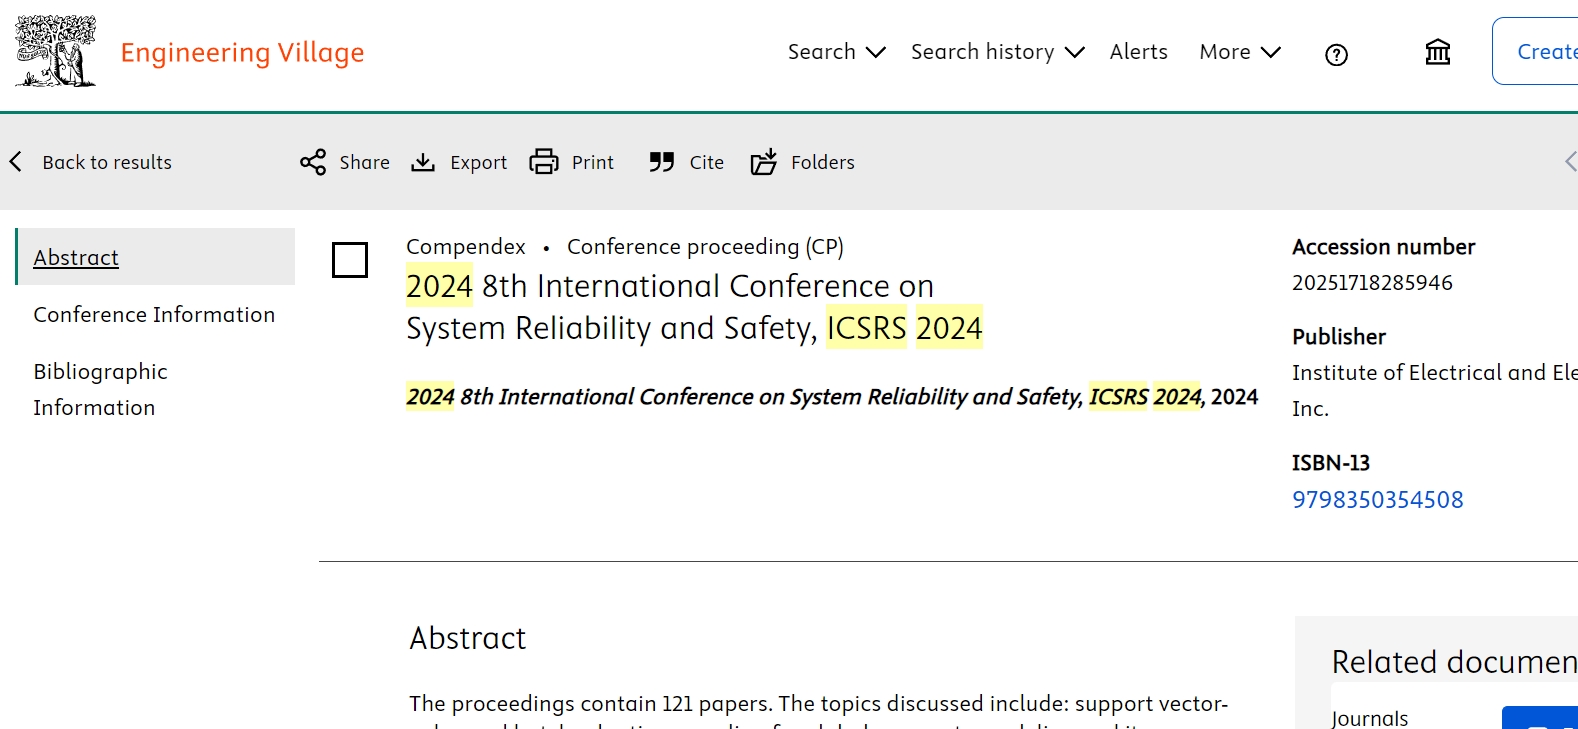
Task: Click the Engineering Village title text
Action: click(x=242, y=53)
